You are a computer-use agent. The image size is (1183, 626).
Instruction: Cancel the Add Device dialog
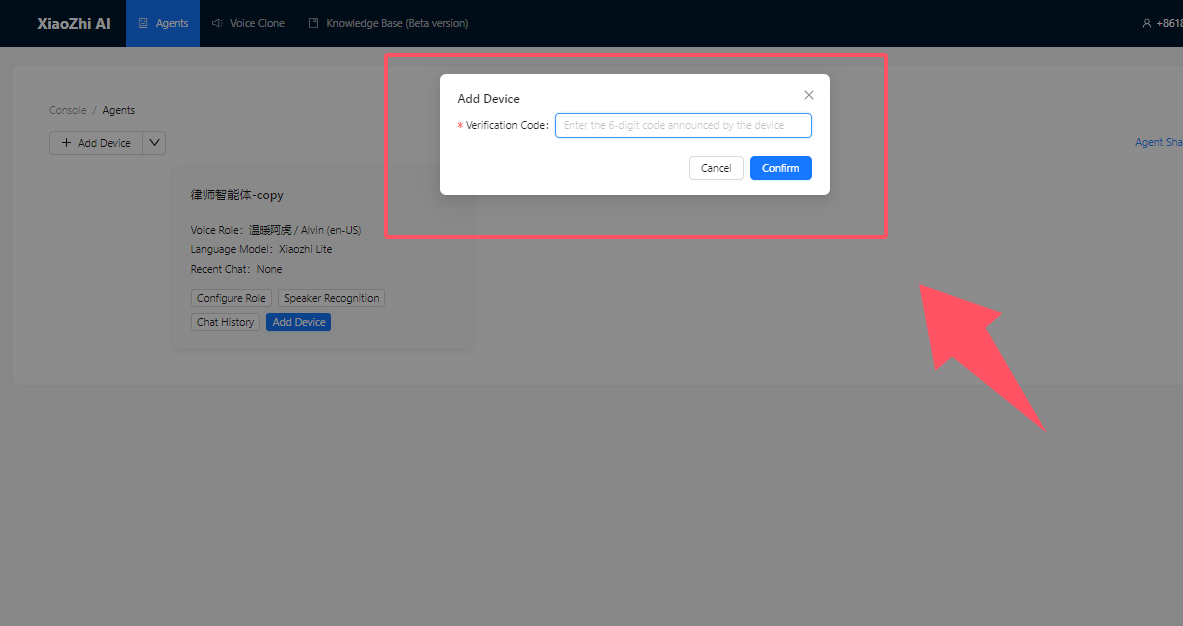pos(716,168)
